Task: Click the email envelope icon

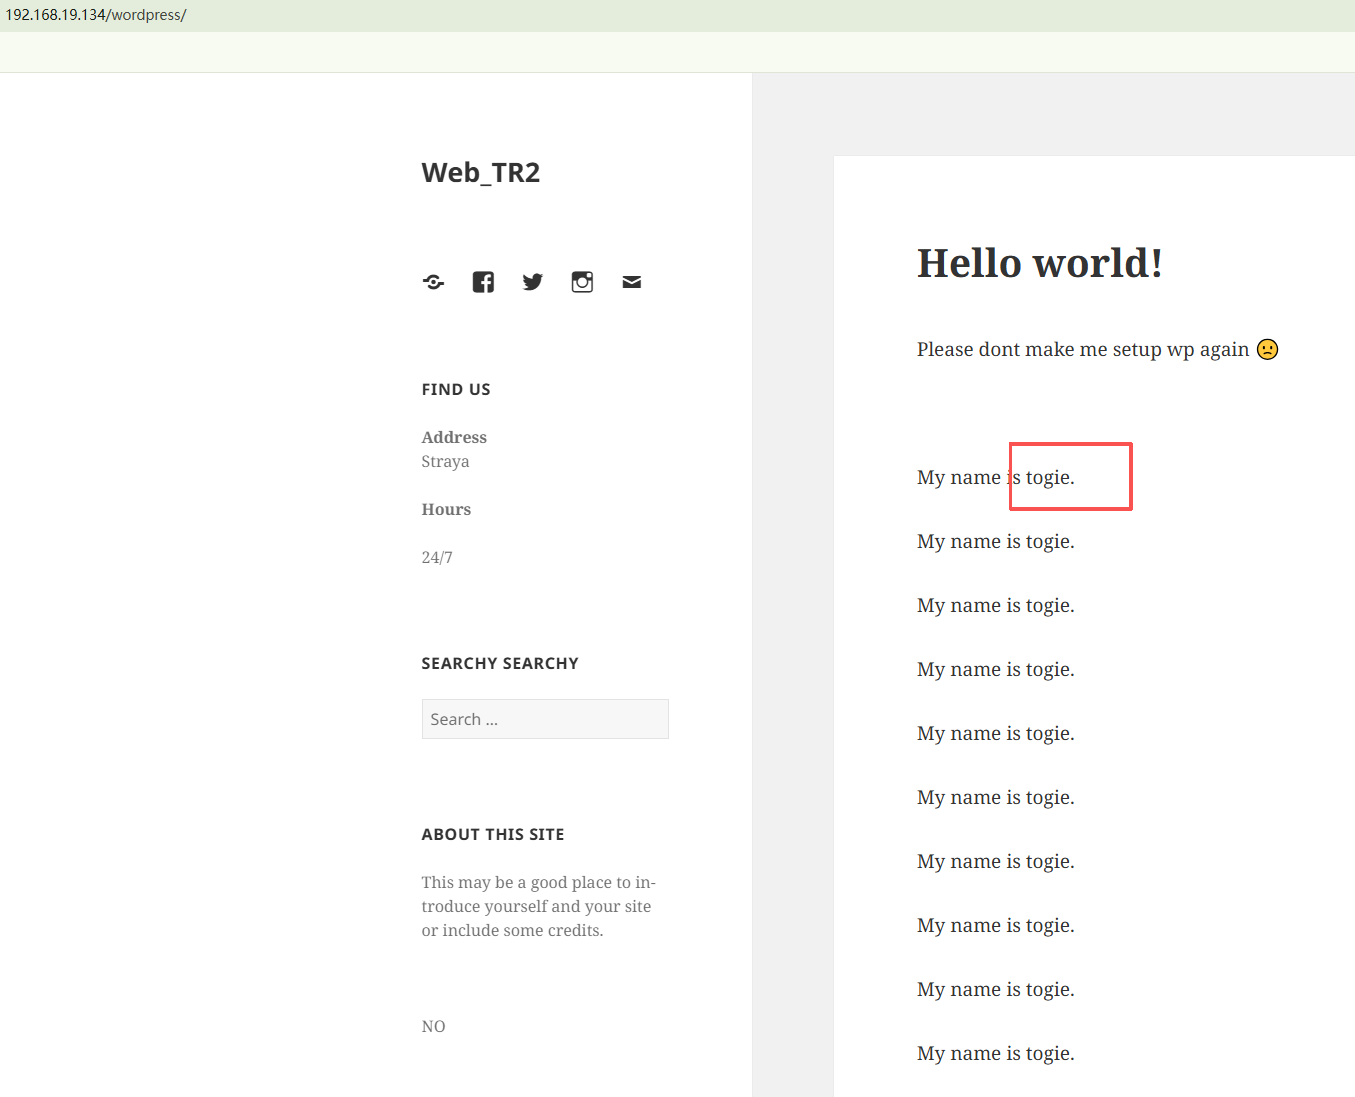Action: (631, 282)
